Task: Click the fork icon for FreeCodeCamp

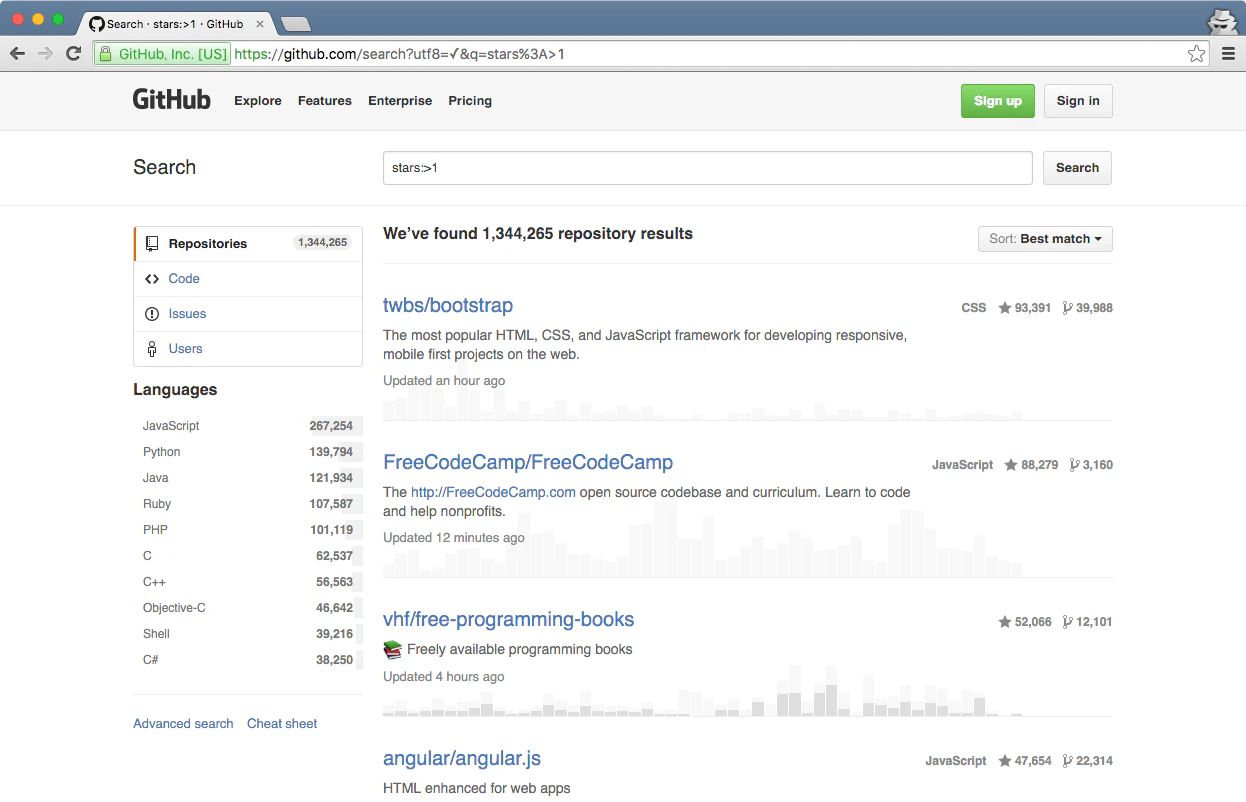Action: click(1074, 465)
